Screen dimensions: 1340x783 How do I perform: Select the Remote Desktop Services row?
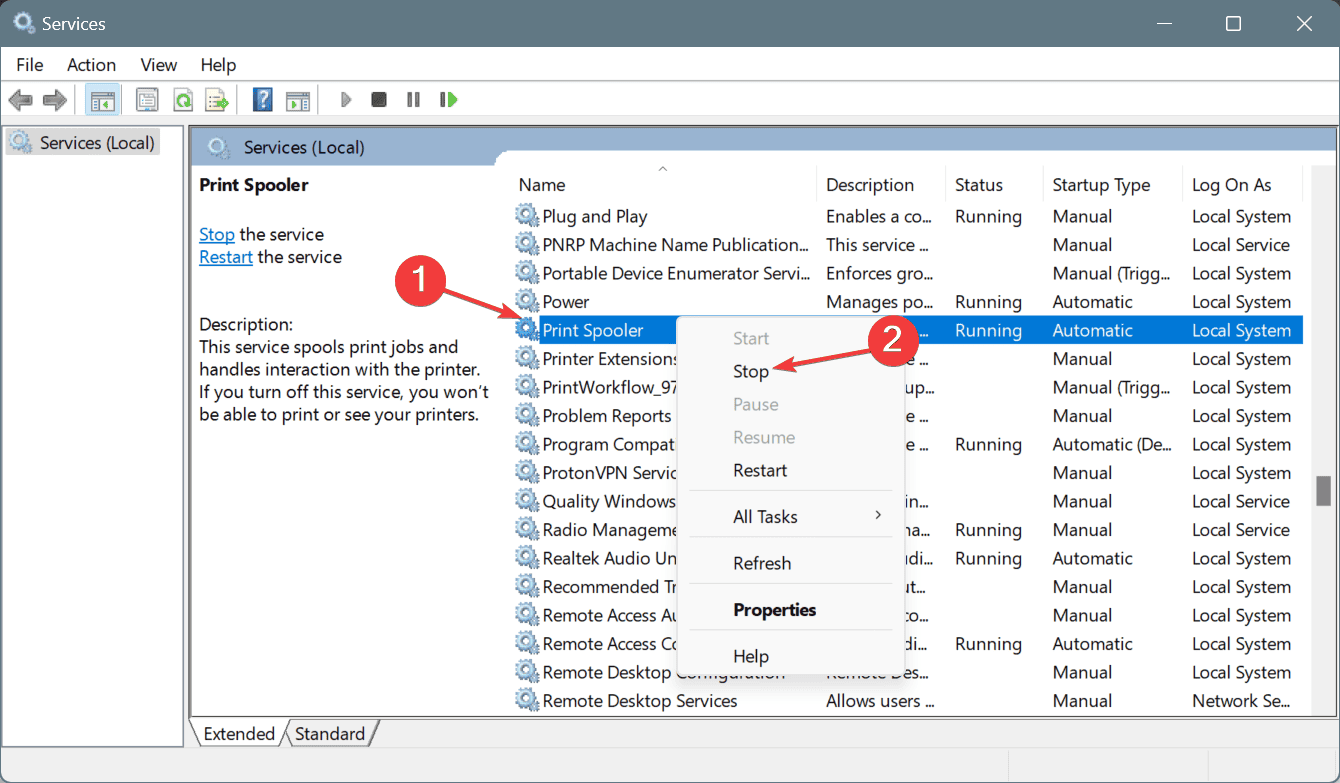907,700
